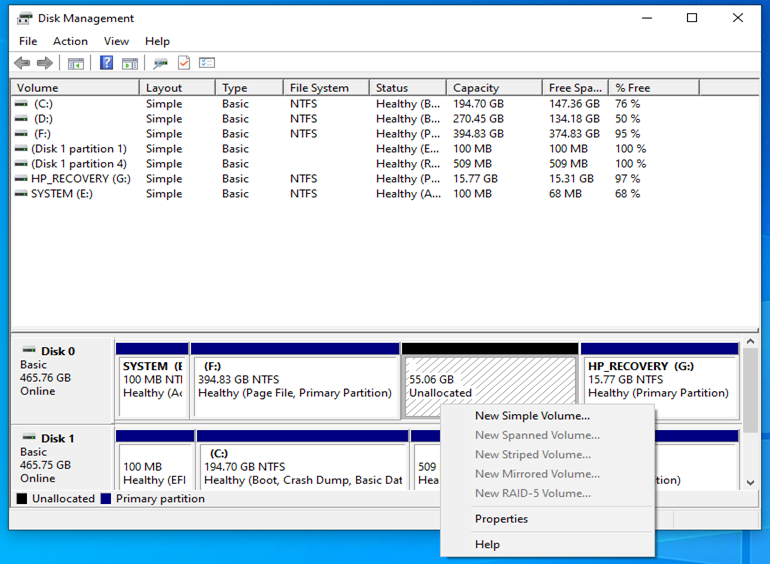Screen dimensions: 770x564
Task: Click the Show/Hide Console Tree icon
Action: pyautogui.click(x=75, y=63)
